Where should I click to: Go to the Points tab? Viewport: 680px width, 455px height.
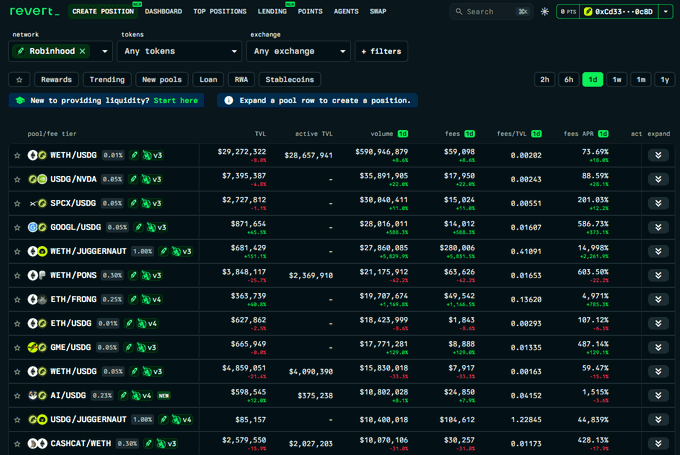click(310, 12)
